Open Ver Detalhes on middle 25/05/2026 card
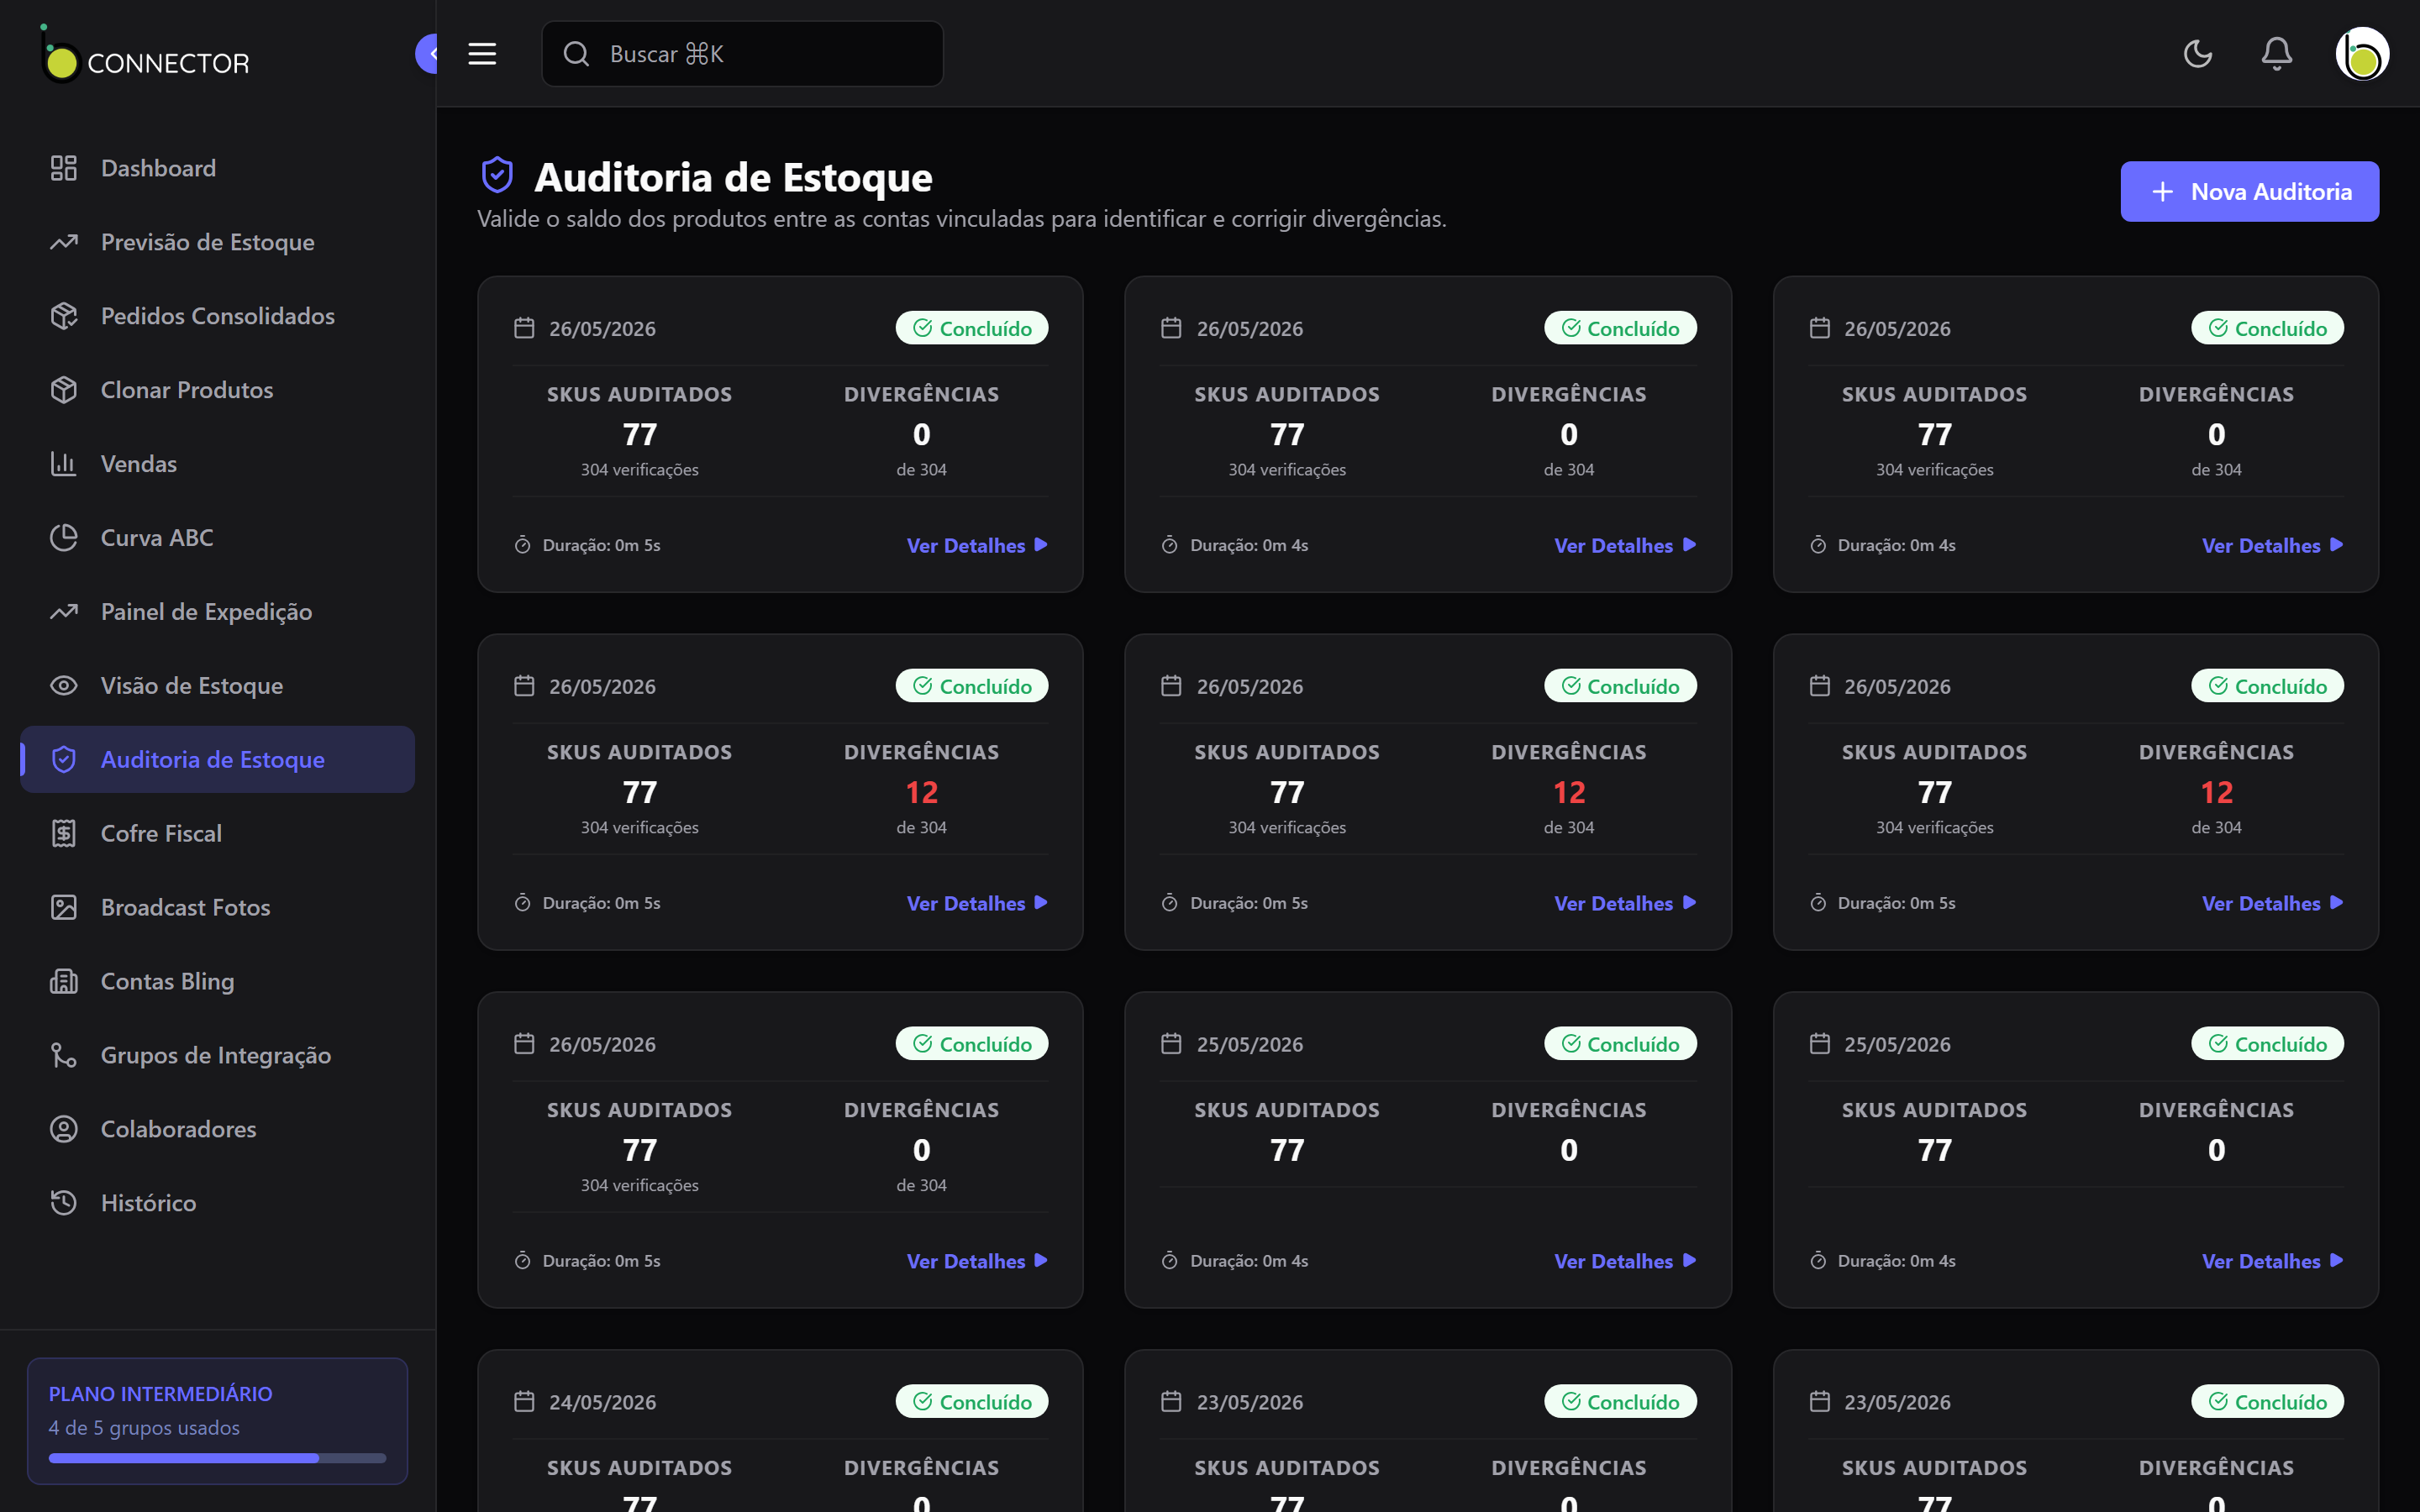The image size is (2420, 1512). pyautogui.click(x=1625, y=1262)
